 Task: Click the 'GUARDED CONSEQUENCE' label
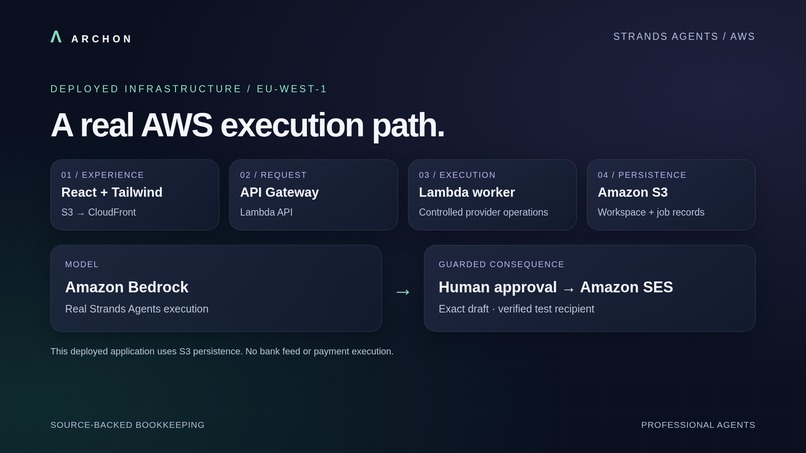point(501,264)
